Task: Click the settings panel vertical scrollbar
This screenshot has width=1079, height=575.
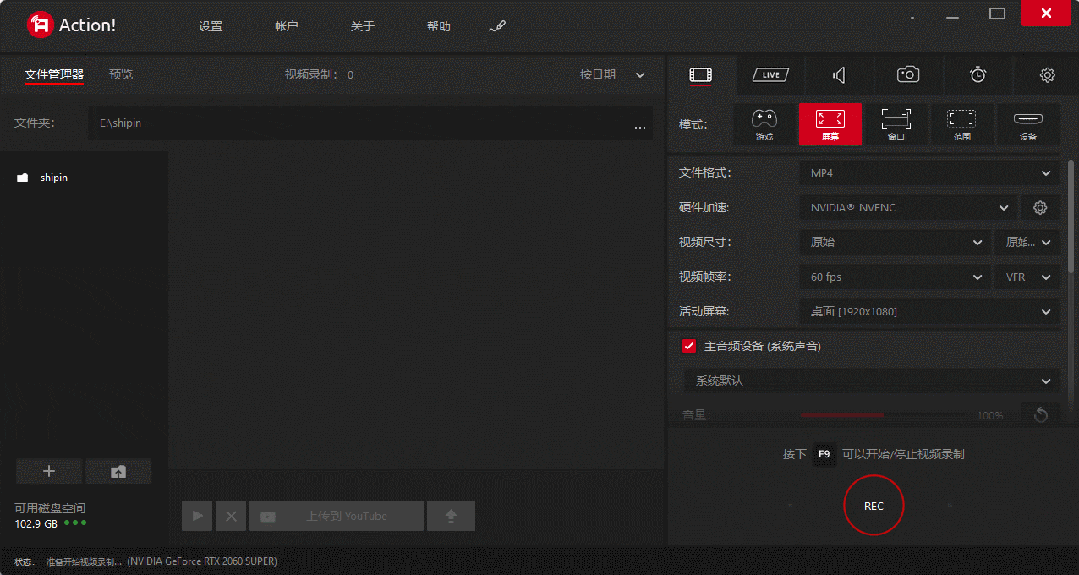Action: click(1070, 215)
